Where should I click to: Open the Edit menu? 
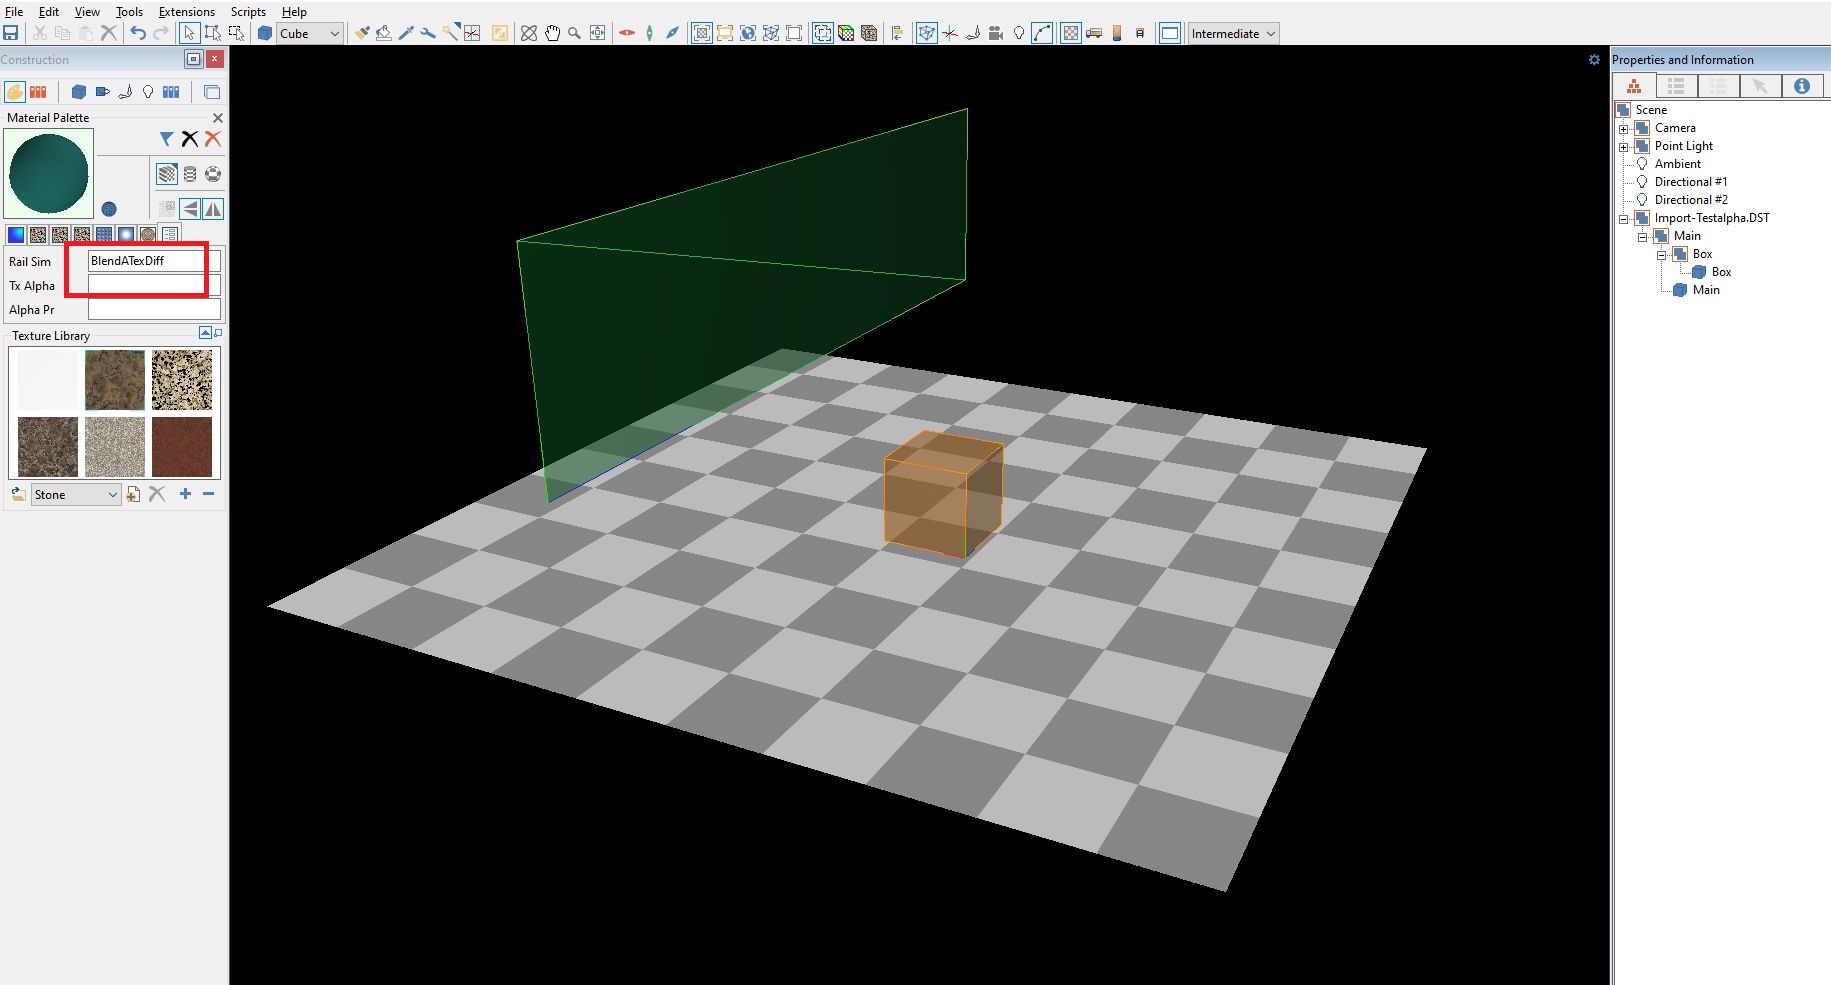(49, 12)
